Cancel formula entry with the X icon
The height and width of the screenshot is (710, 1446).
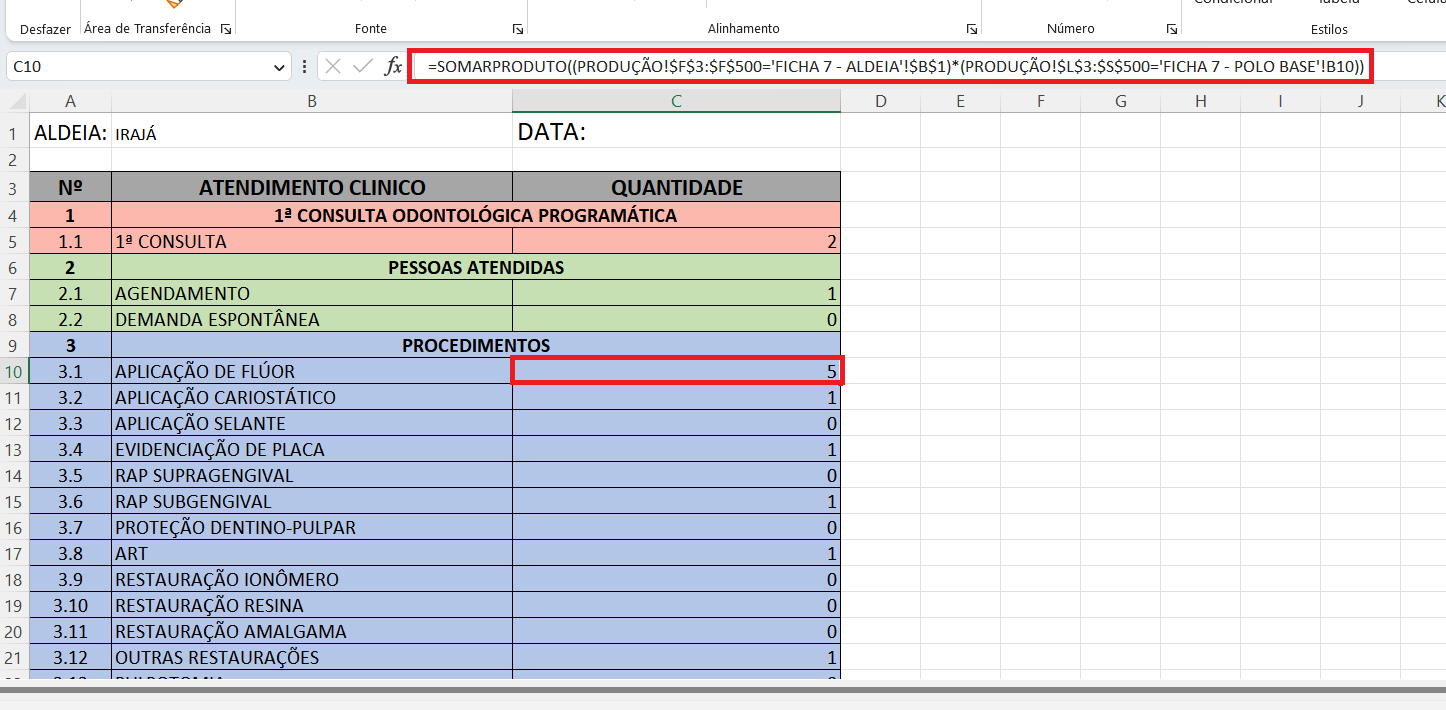[x=333, y=67]
